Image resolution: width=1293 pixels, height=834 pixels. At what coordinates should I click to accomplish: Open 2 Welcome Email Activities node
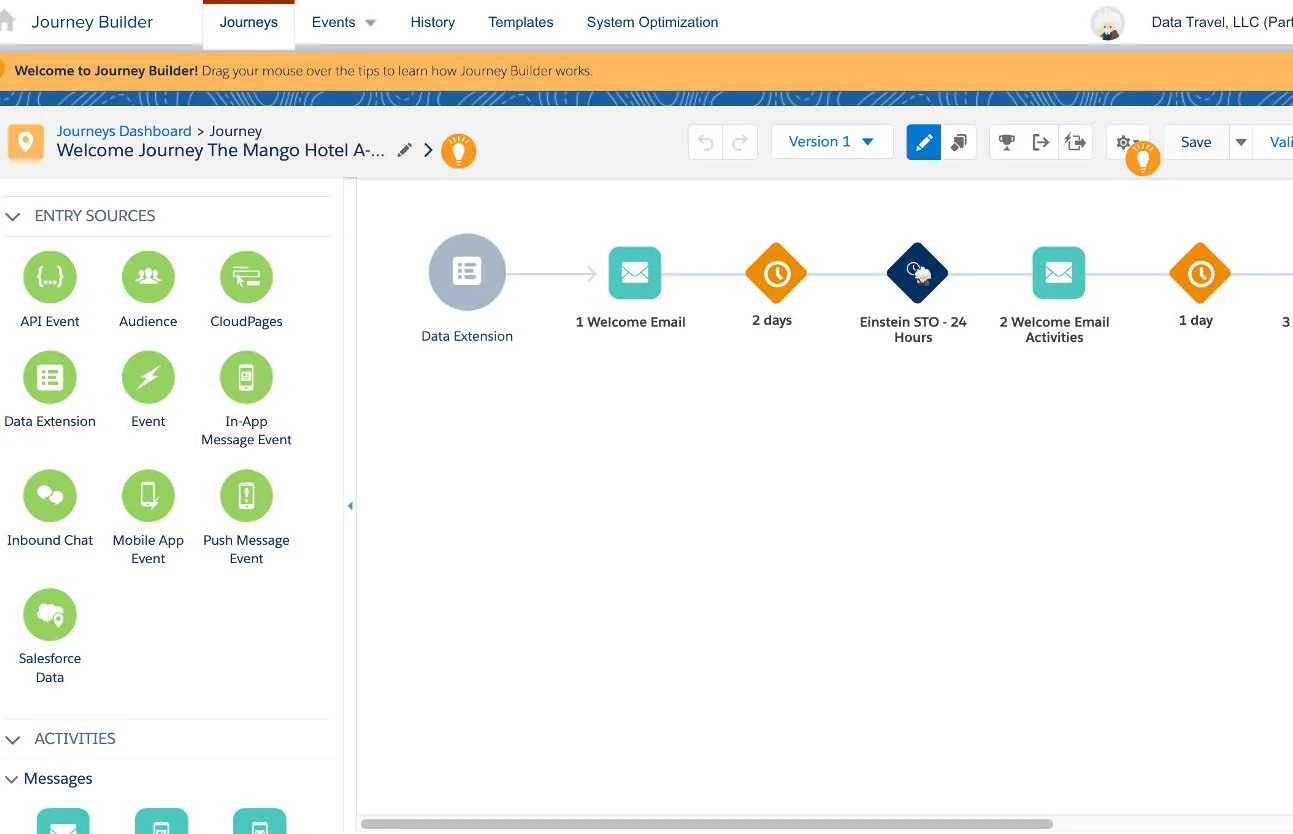(1059, 272)
